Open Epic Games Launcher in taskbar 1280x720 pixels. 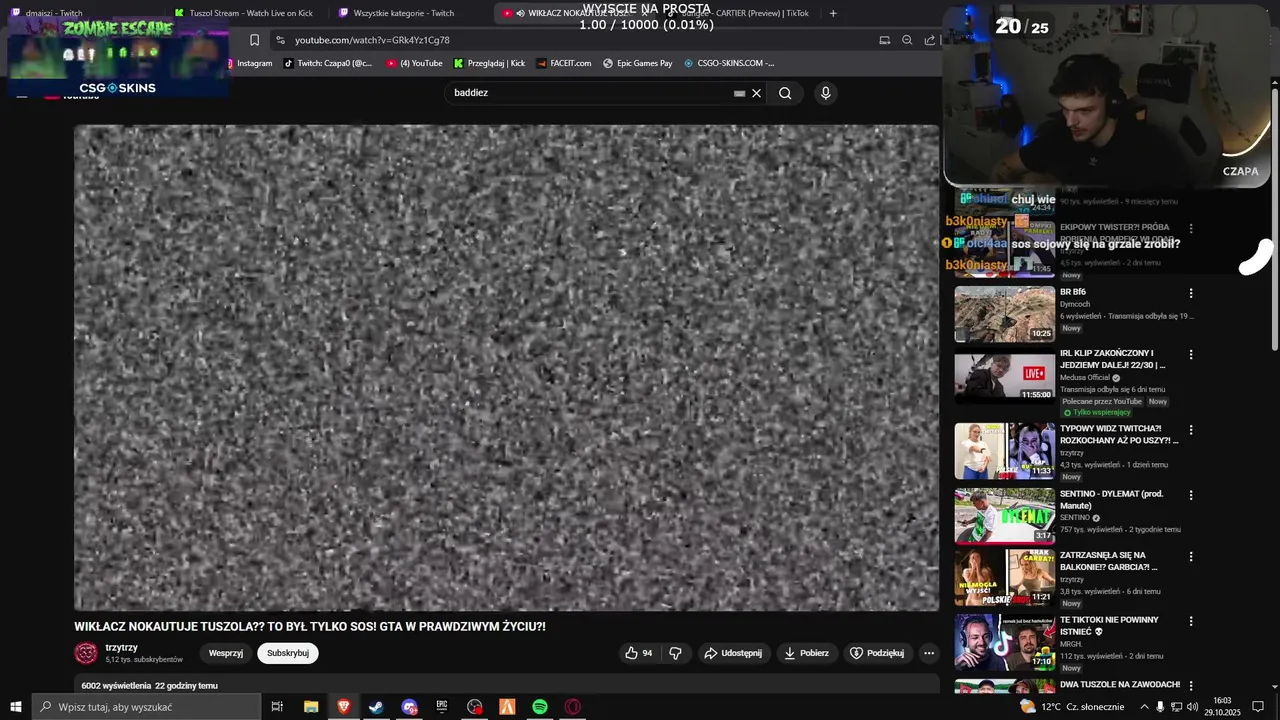tap(442, 707)
